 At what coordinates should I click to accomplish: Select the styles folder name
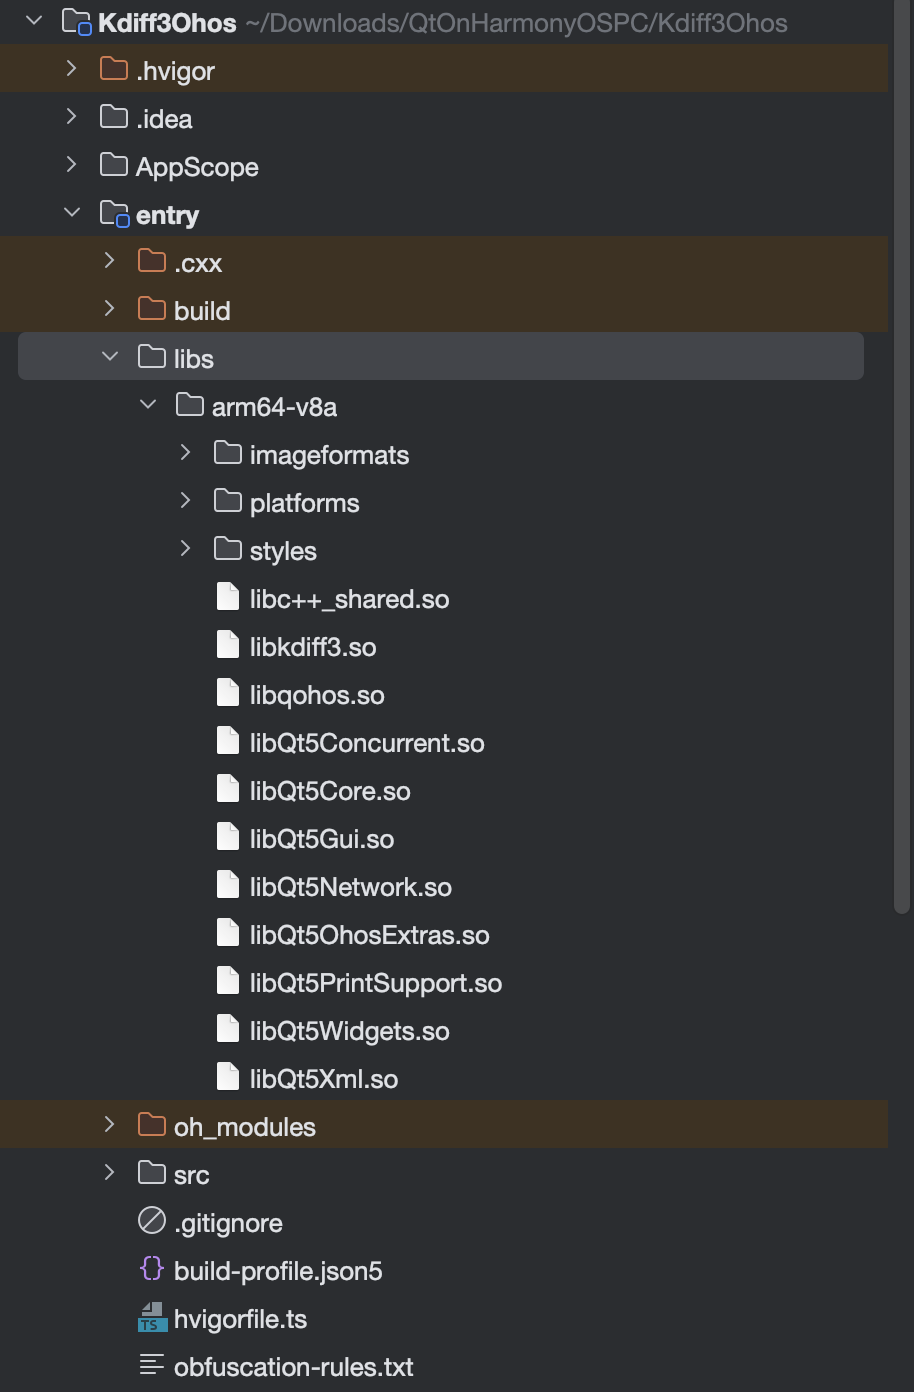(x=283, y=551)
